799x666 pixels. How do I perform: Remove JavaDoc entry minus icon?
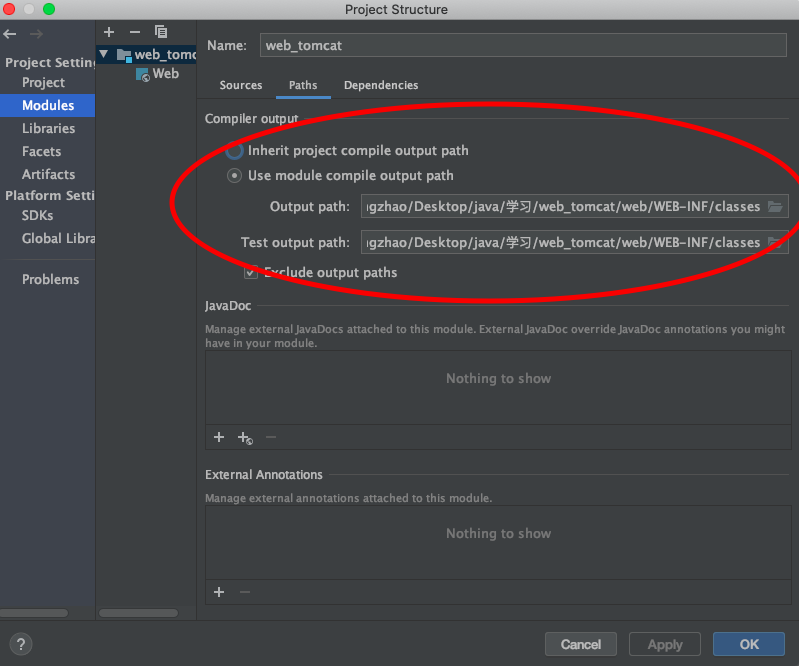point(271,437)
